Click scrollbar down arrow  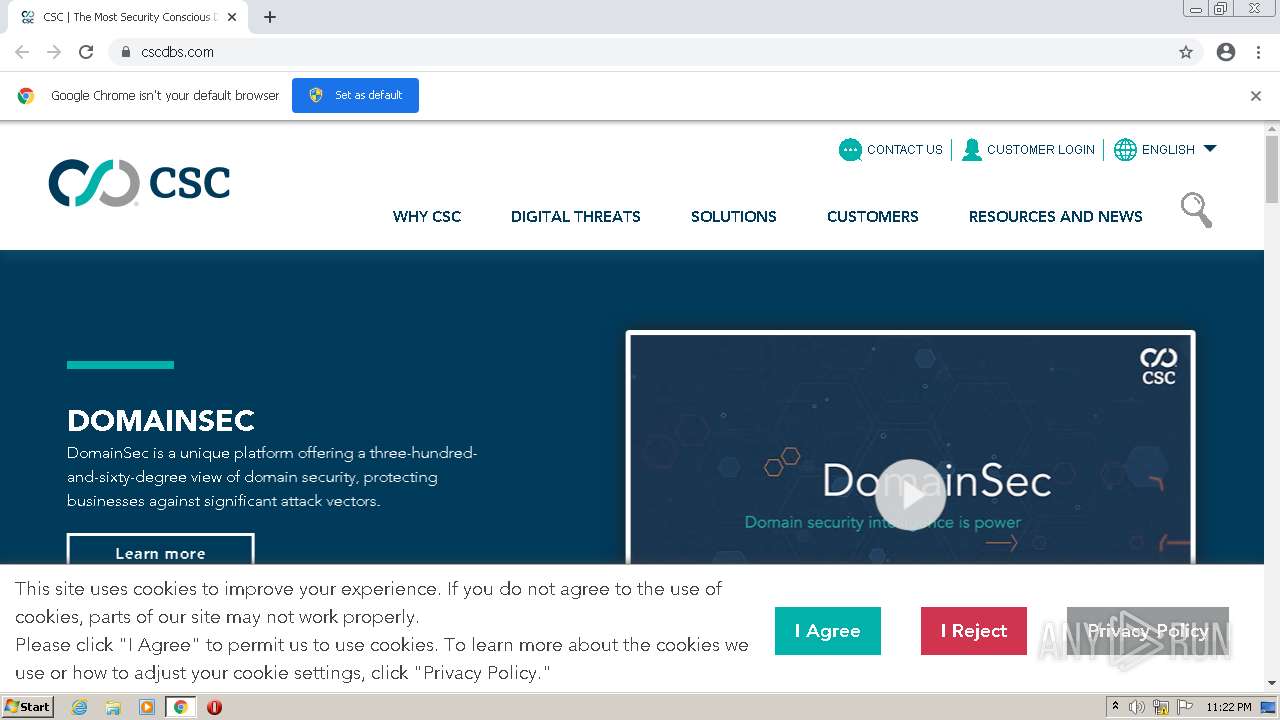(1272, 683)
